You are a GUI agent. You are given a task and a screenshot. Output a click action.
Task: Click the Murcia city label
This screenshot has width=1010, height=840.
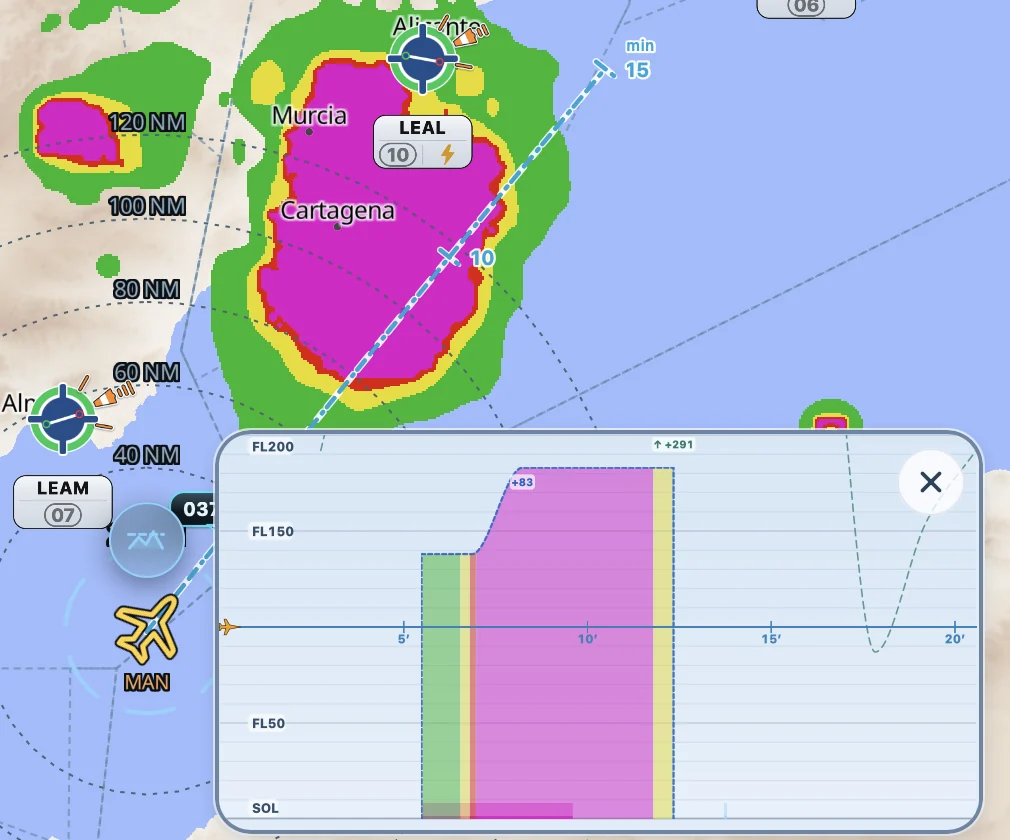[x=309, y=116]
